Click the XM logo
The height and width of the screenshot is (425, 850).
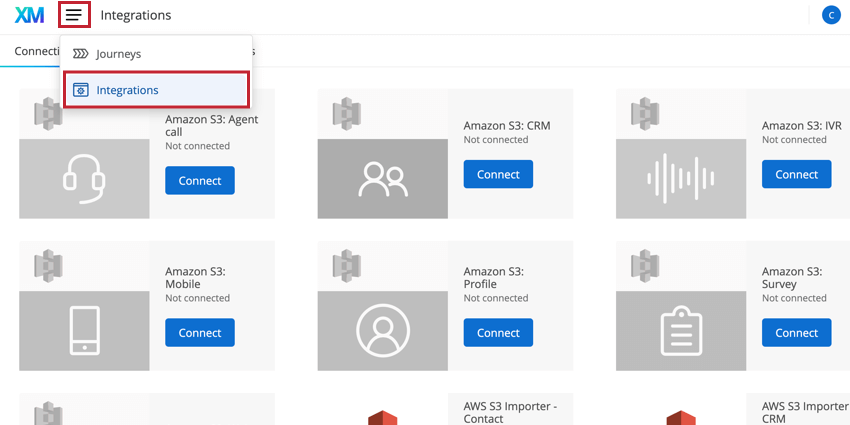coord(29,15)
